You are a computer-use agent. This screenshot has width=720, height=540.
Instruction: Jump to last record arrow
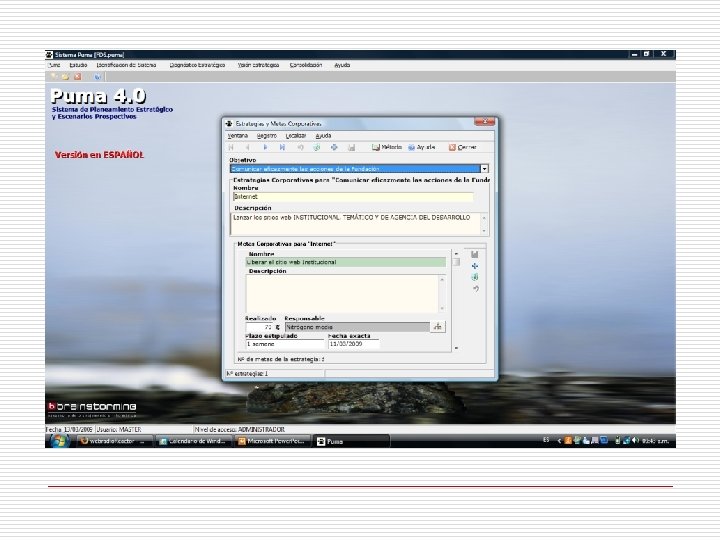(282, 147)
